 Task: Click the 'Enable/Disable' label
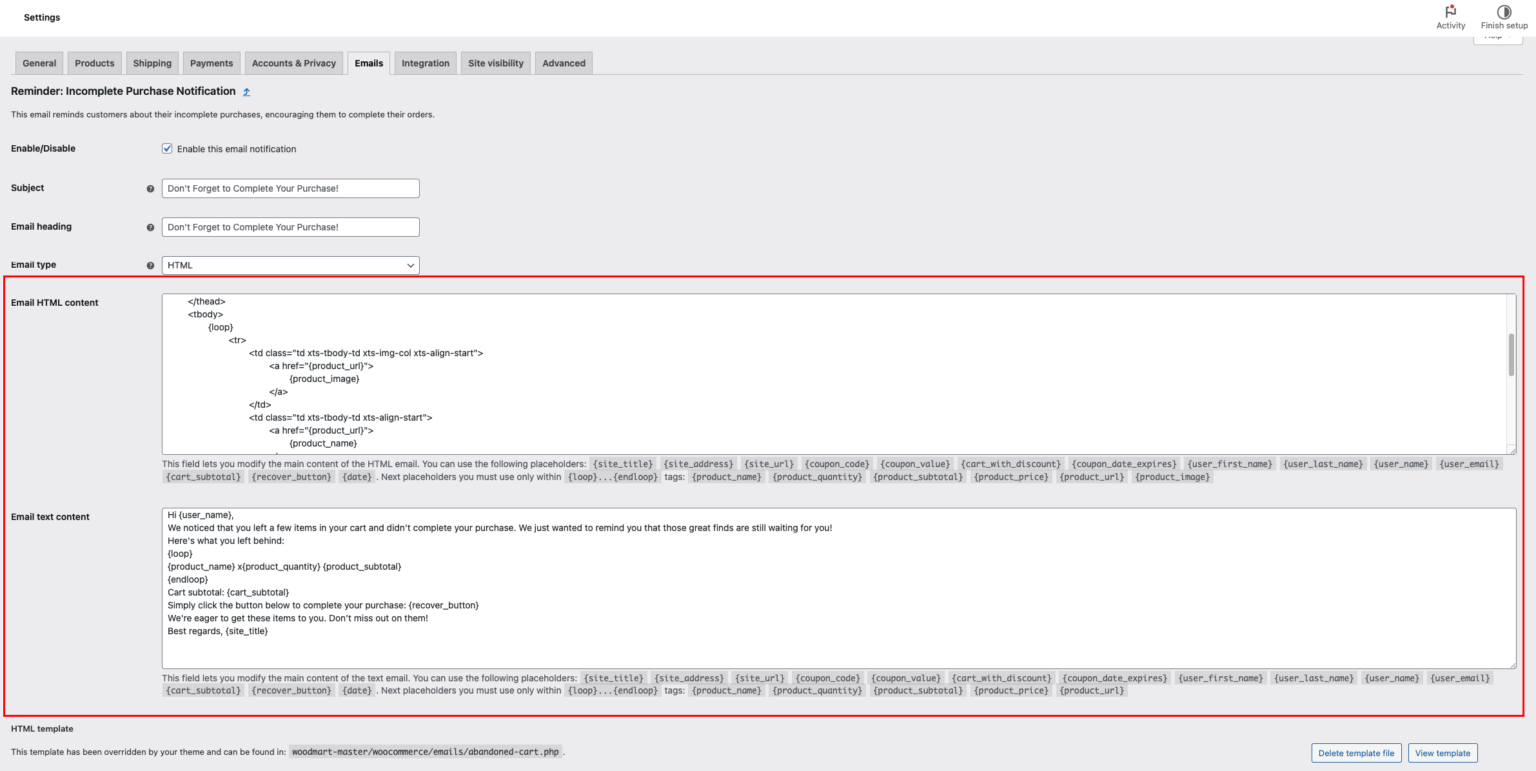(x=43, y=148)
